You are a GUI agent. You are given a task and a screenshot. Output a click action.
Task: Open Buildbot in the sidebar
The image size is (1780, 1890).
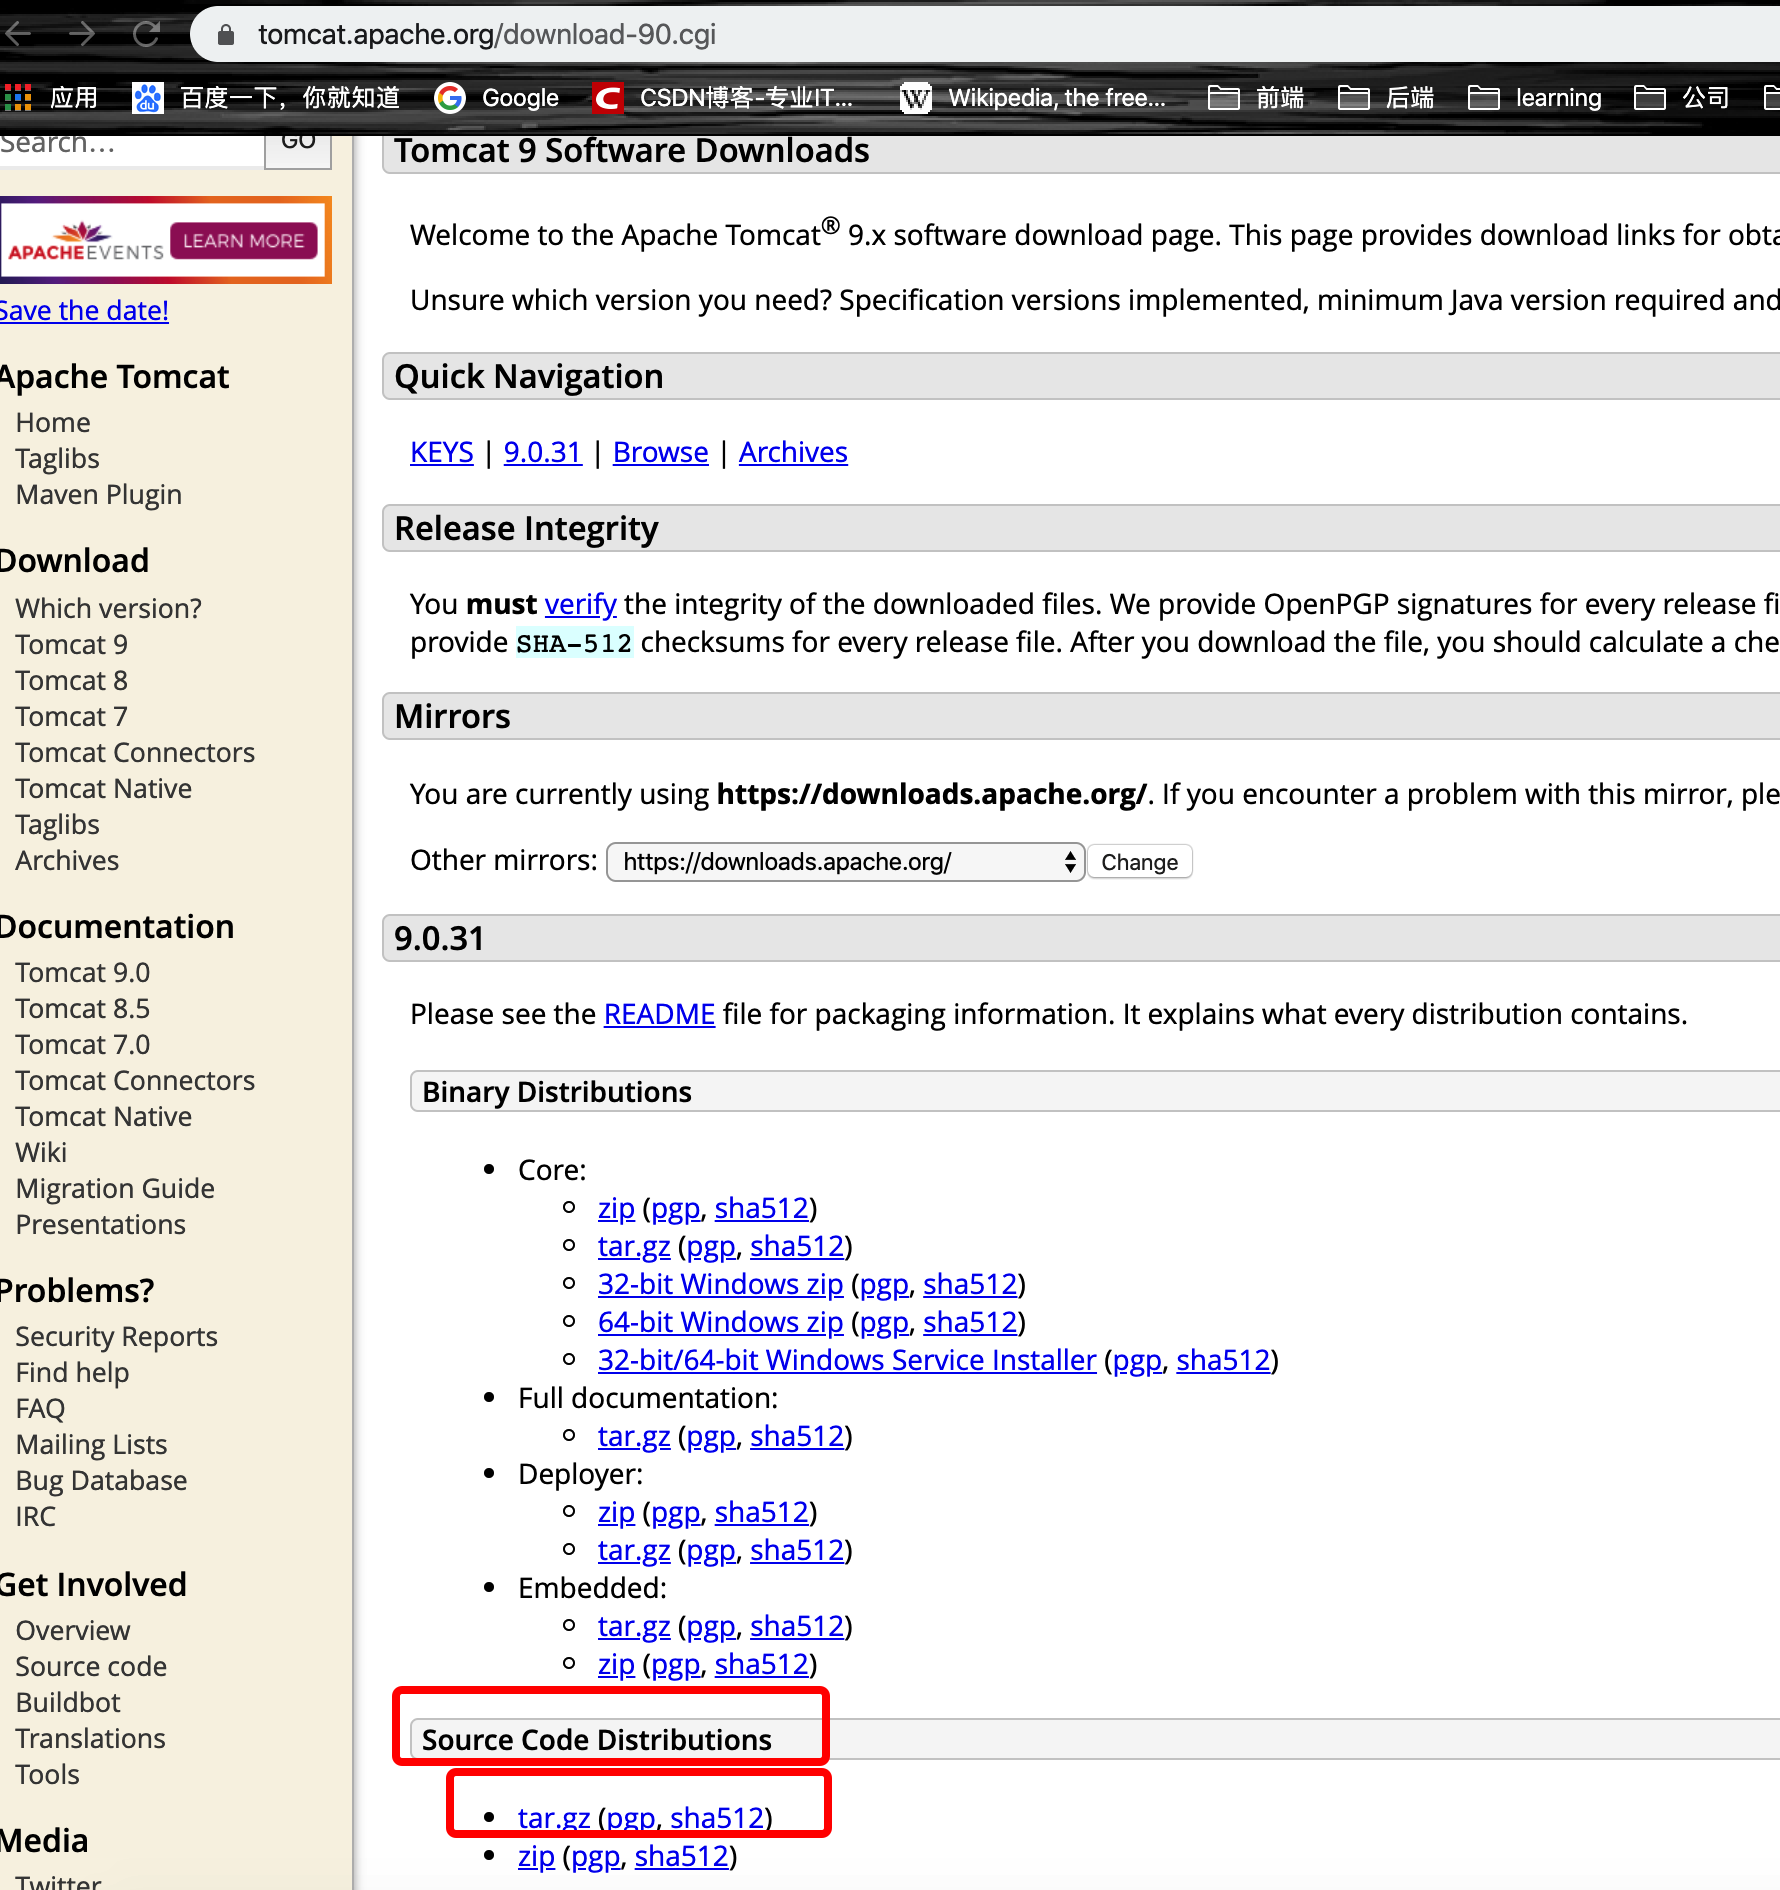[x=68, y=1702]
